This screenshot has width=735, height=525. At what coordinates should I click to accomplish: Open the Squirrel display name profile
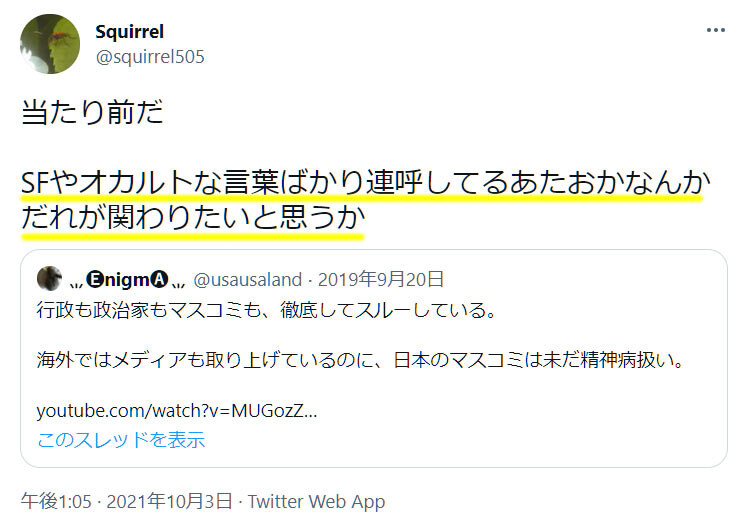tap(129, 32)
